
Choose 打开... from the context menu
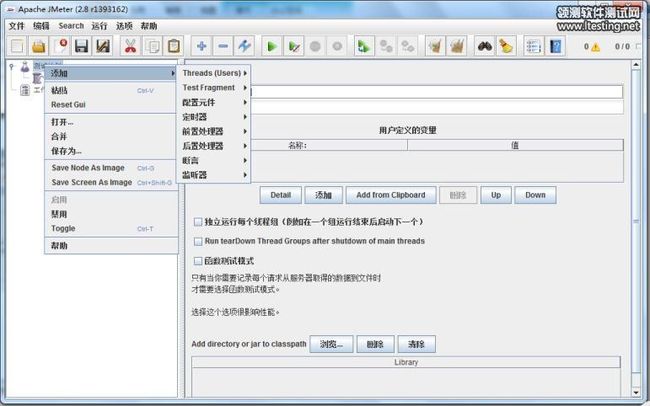(111, 122)
